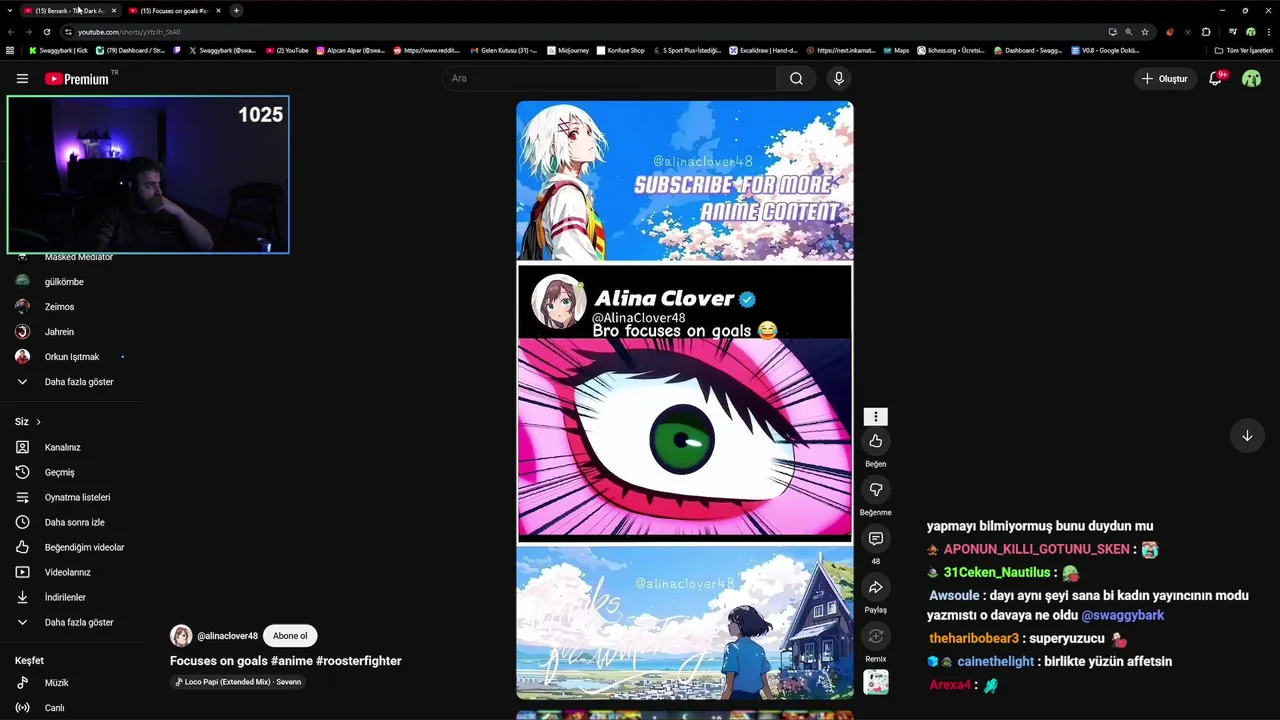Screen dimensions: 1280x720
Task: Open the Konfuse Shop bookmark
Action: pos(621,50)
